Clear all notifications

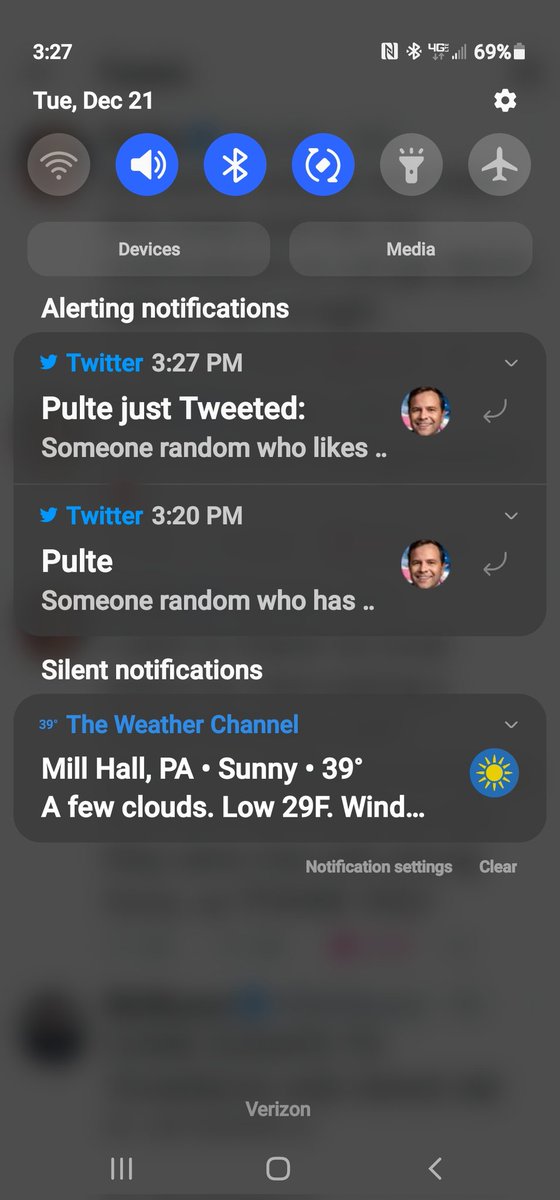point(498,867)
